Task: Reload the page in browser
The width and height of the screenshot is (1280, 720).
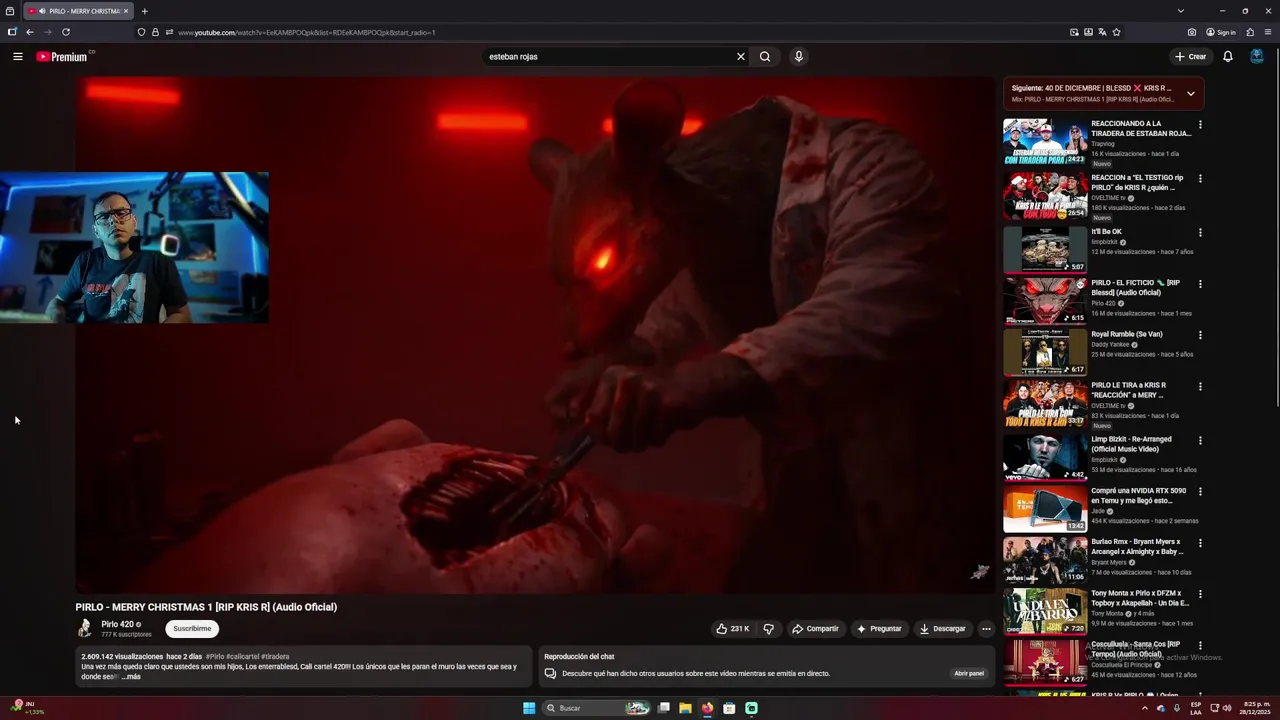Action: [66, 32]
